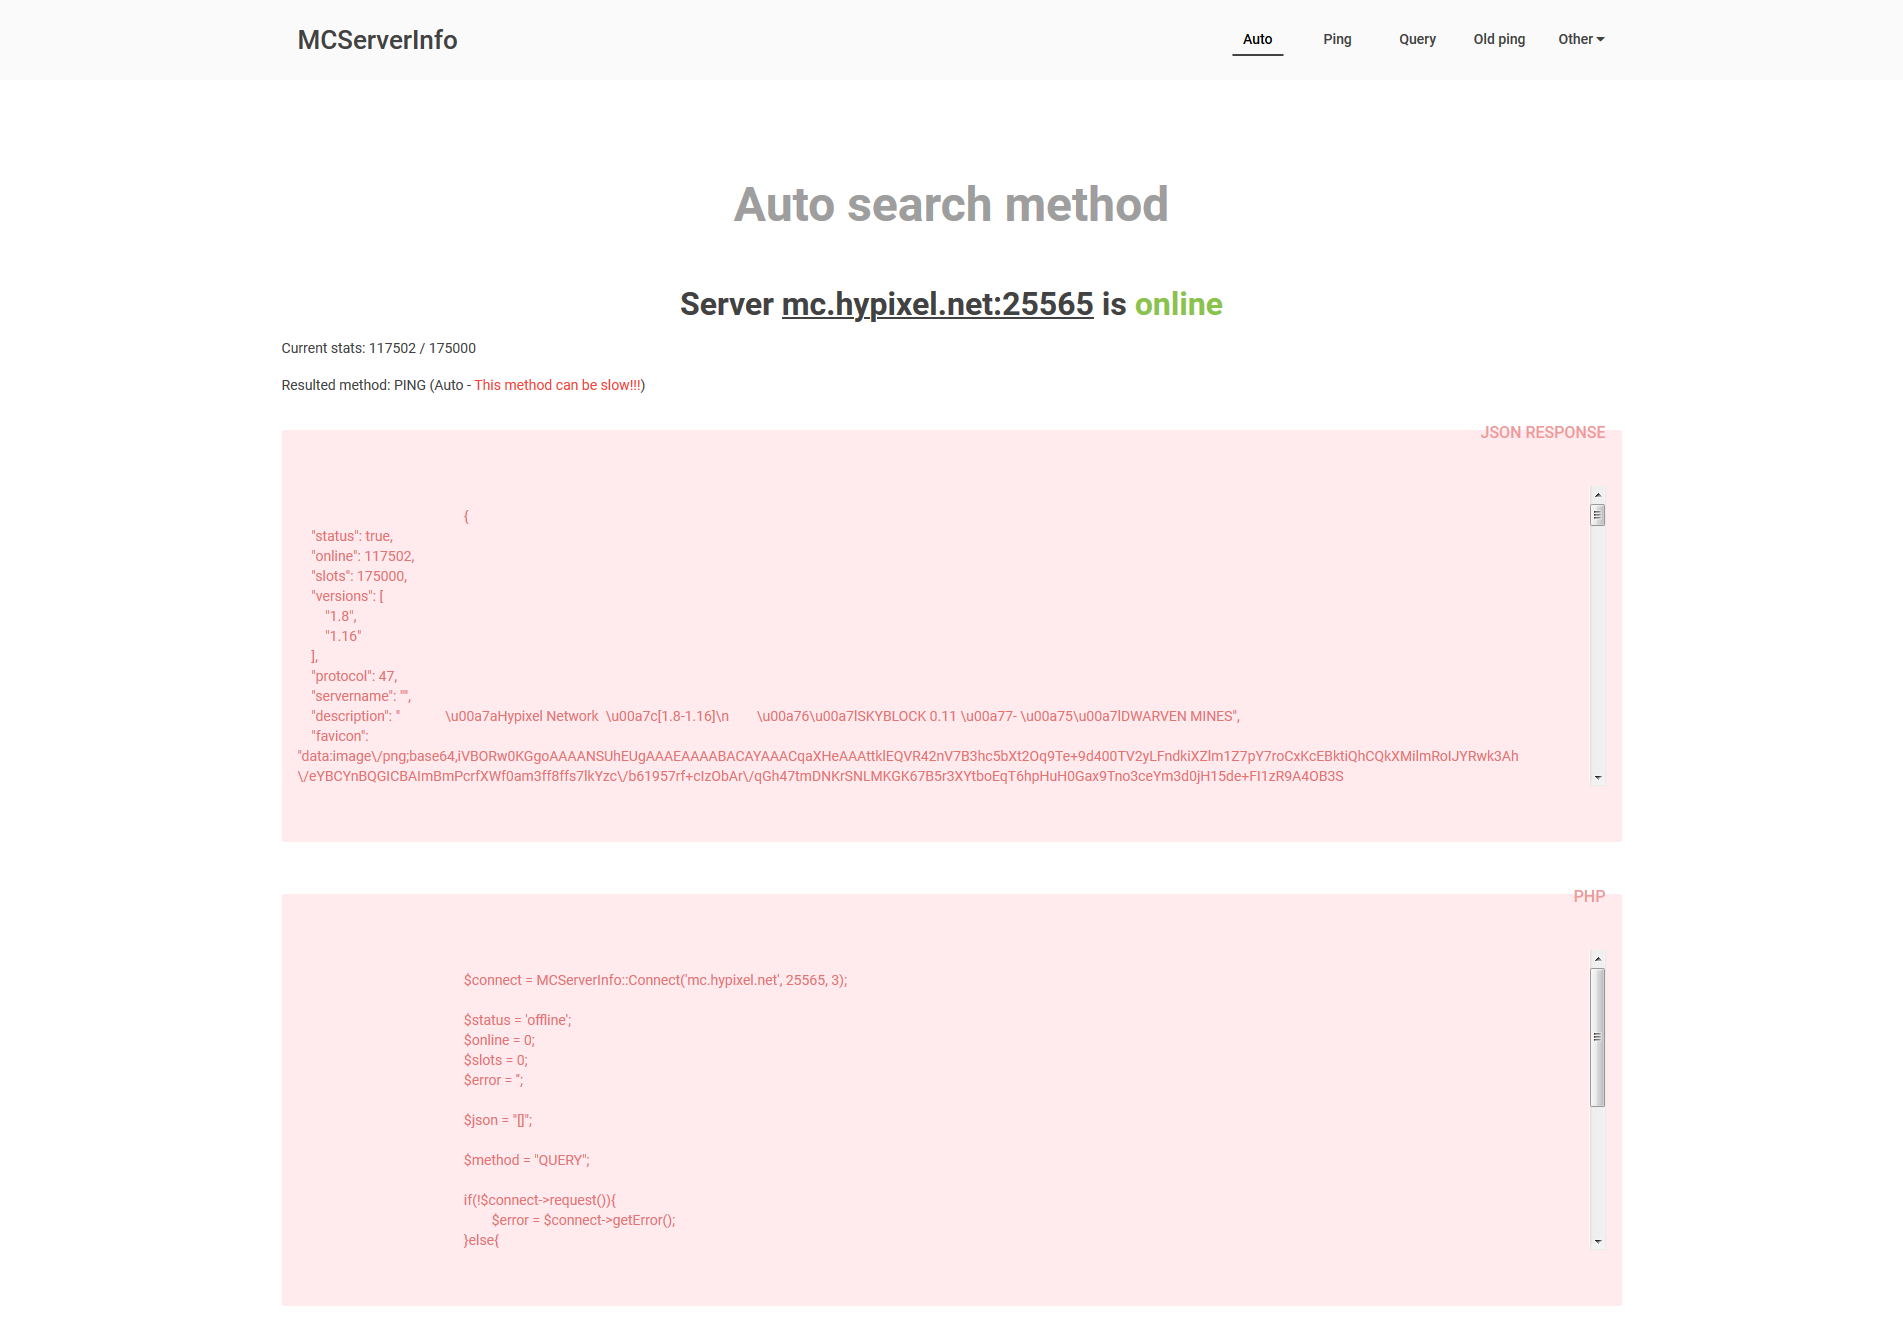Screen dimensions: 1903x1322
Task: Click the green 'online' status word
Action: (1178, 304)
